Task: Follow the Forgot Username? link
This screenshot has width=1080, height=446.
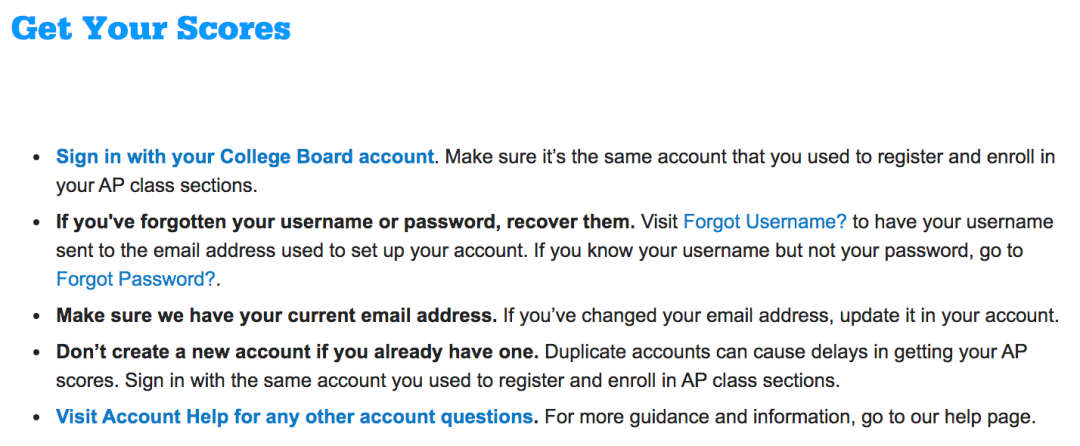Action: tap(765, 222)
